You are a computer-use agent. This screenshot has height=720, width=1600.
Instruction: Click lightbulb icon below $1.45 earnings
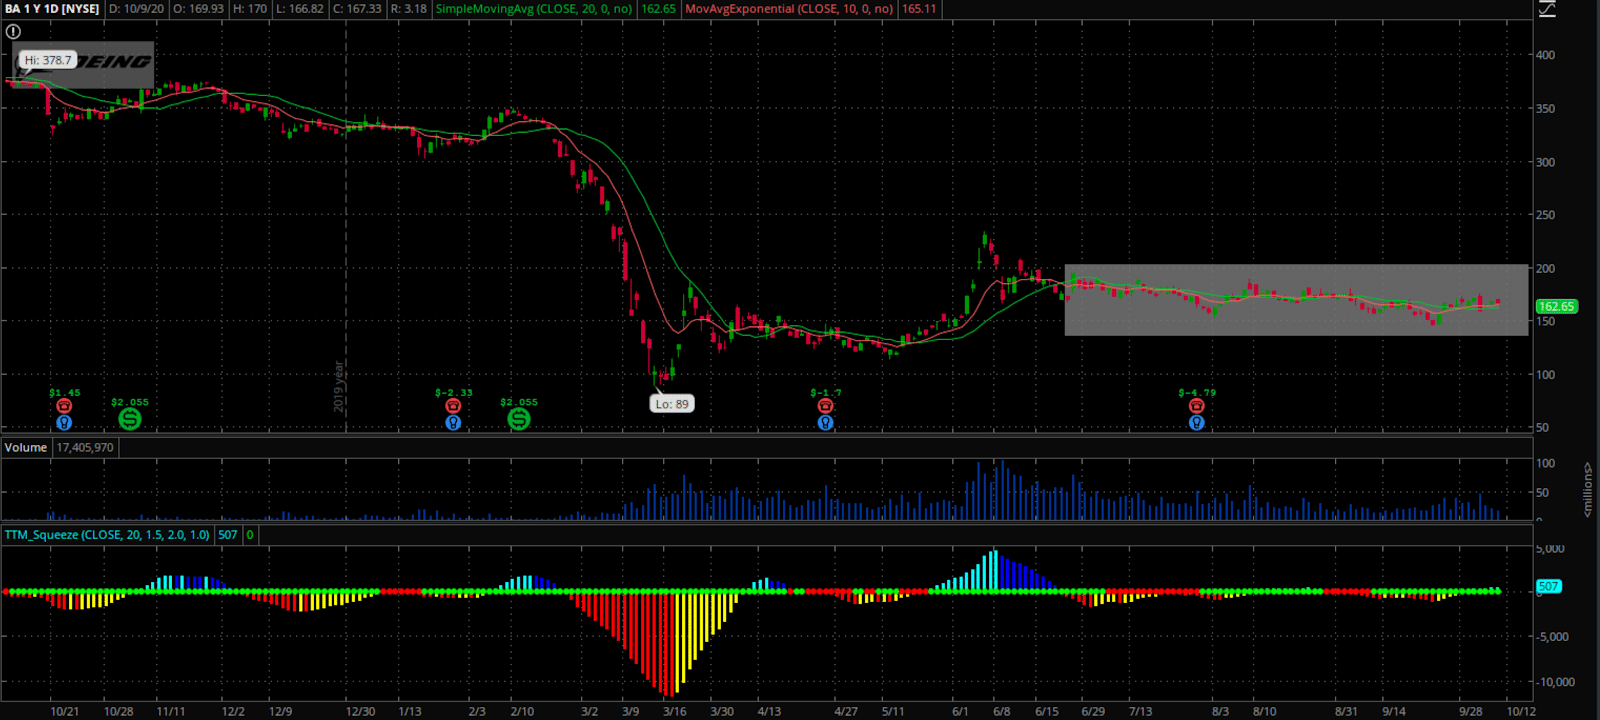tap(64, 423)
